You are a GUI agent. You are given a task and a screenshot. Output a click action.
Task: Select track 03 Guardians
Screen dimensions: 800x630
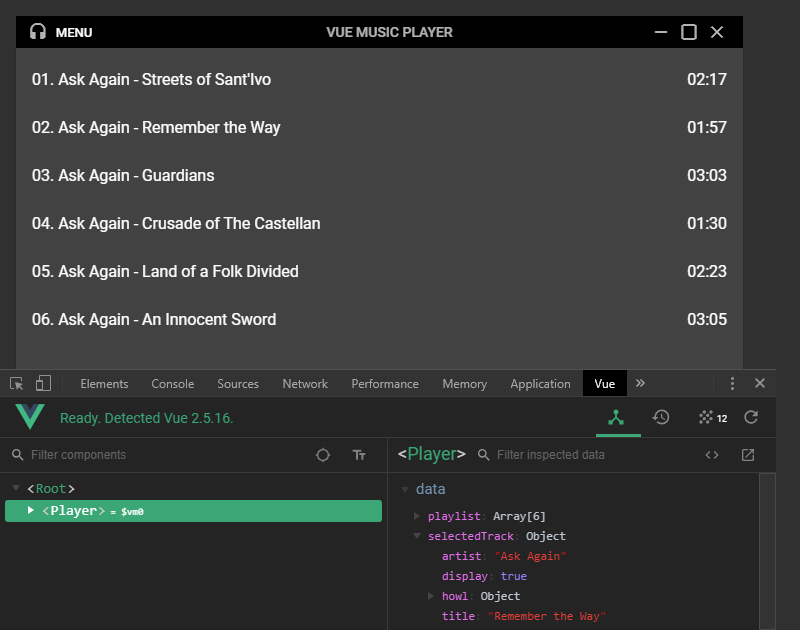379,175
